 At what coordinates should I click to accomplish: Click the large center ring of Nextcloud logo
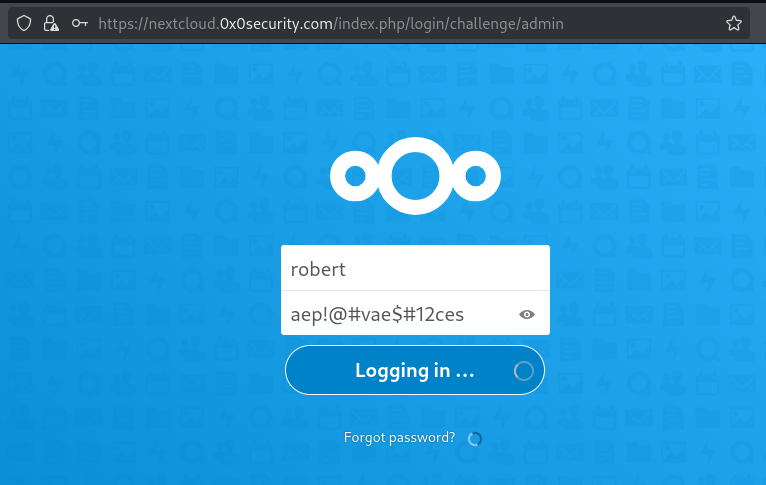tap(415, 177)
